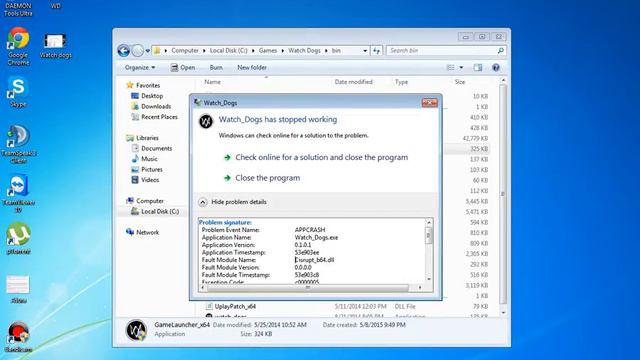Viewport: 640px width, 360px height.
Task: Refresh the address bar location
Action: tap(376, 51)
